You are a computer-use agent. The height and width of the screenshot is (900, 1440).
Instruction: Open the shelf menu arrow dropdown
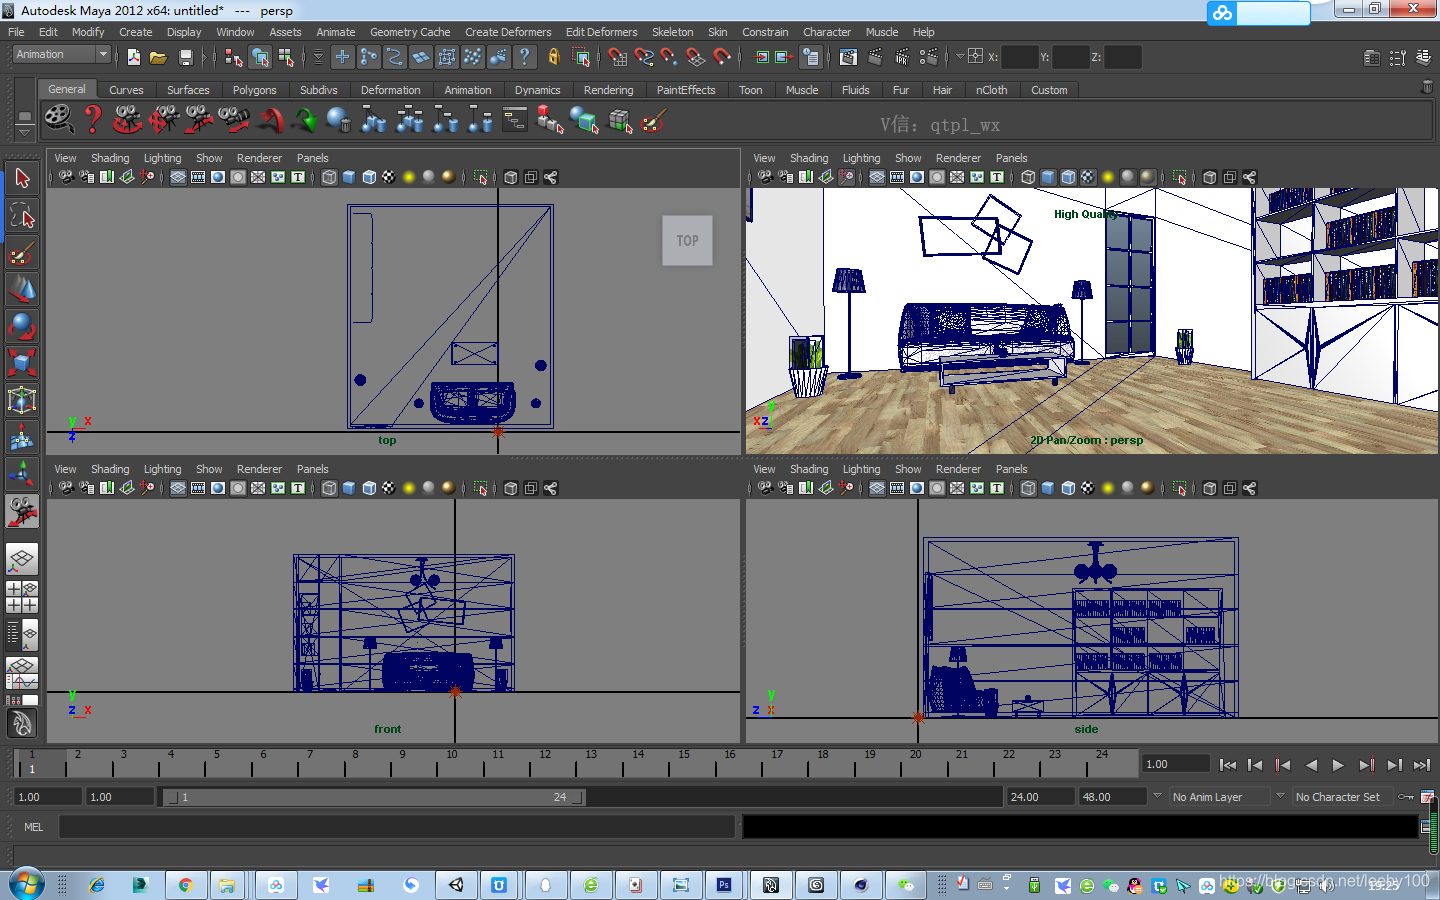24,132
